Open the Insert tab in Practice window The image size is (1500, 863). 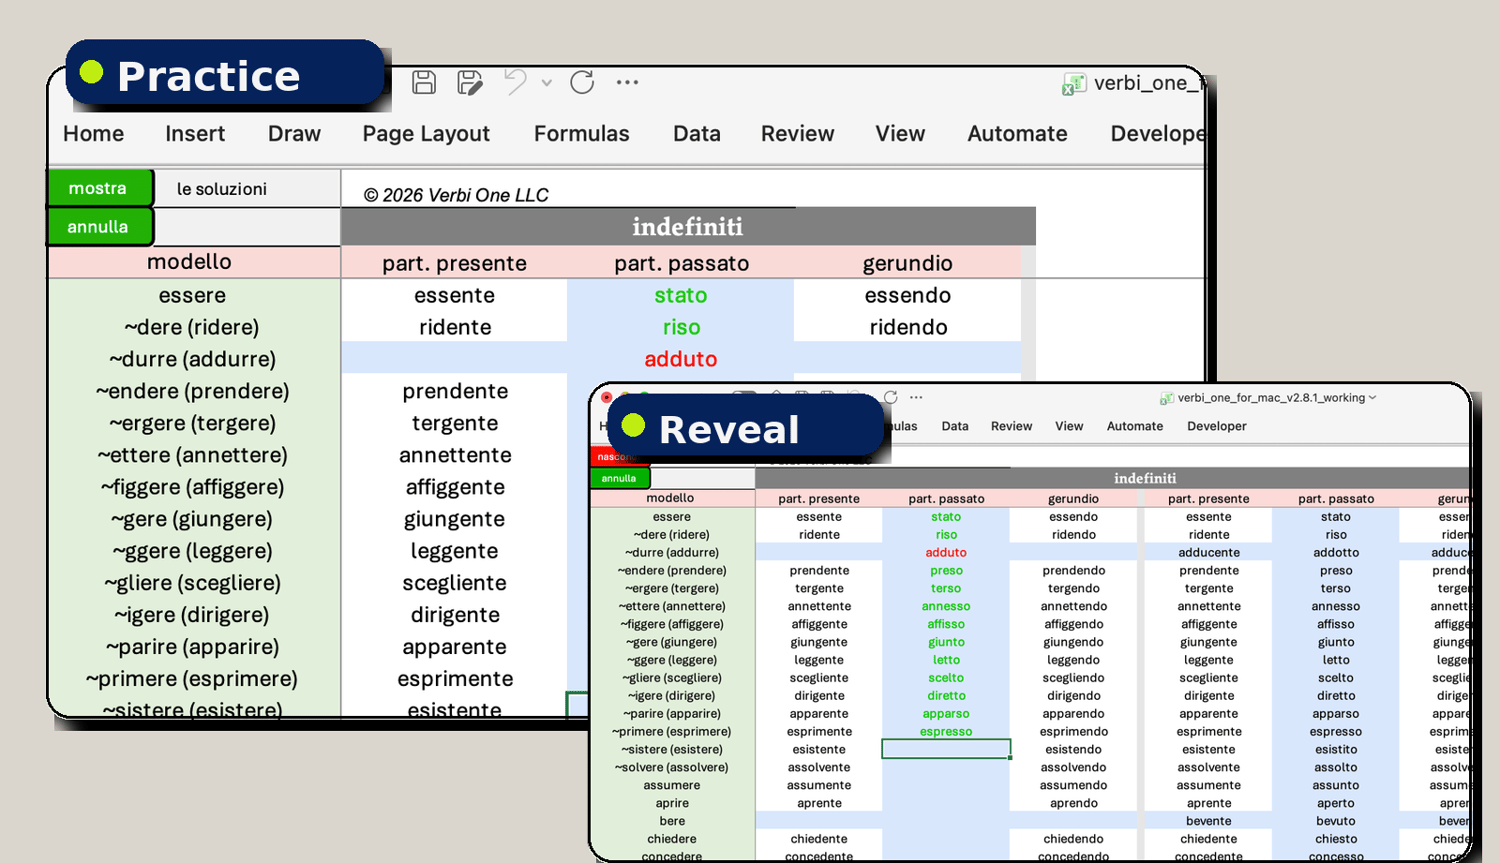(195, 134)
